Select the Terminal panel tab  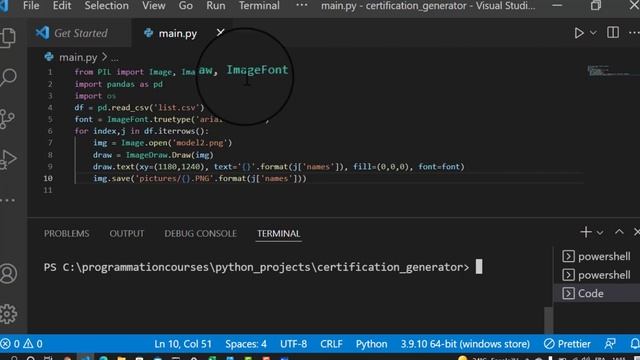tap(278, 233)
